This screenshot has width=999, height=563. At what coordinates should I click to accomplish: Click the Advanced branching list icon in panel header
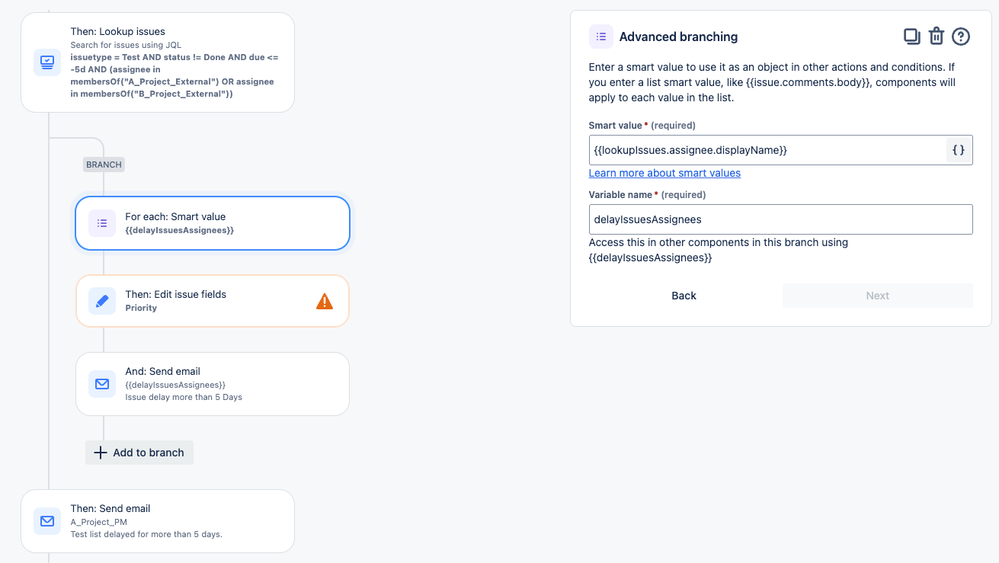point(601,37)
